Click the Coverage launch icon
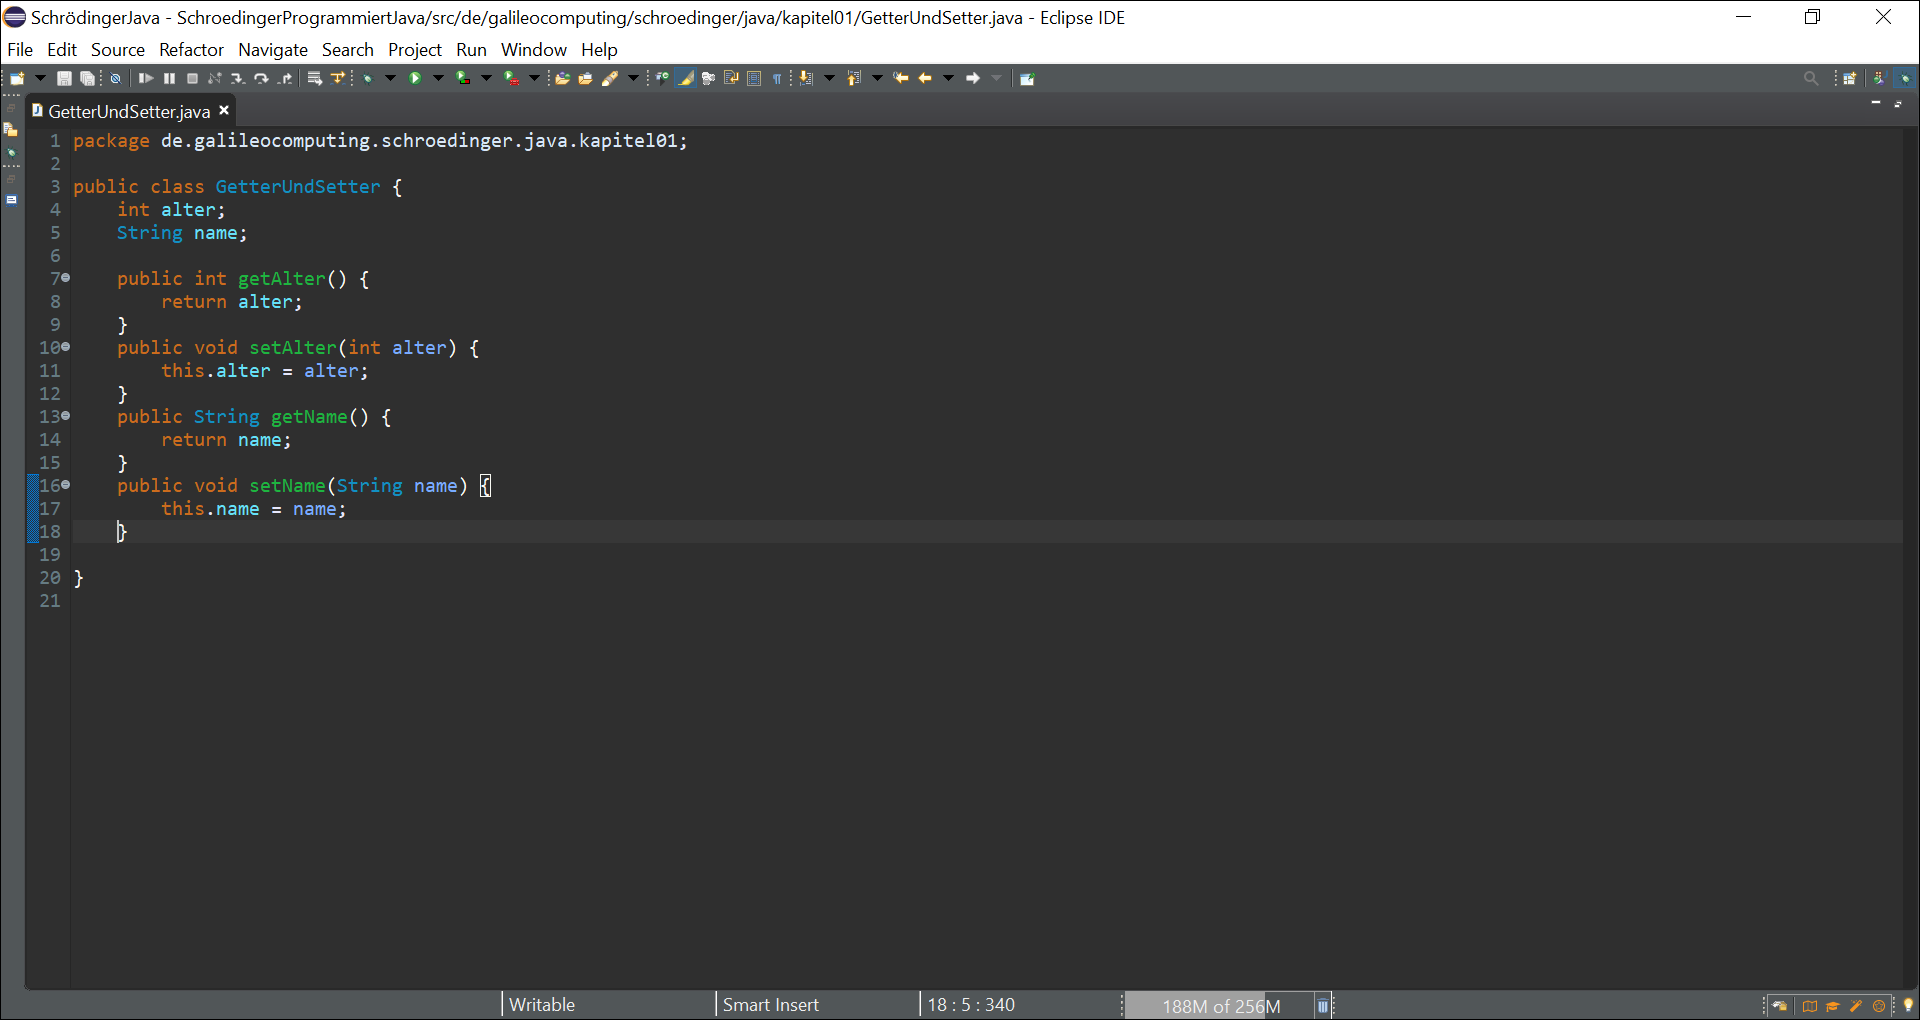The image size is (1920, 1020). point(462,78)
